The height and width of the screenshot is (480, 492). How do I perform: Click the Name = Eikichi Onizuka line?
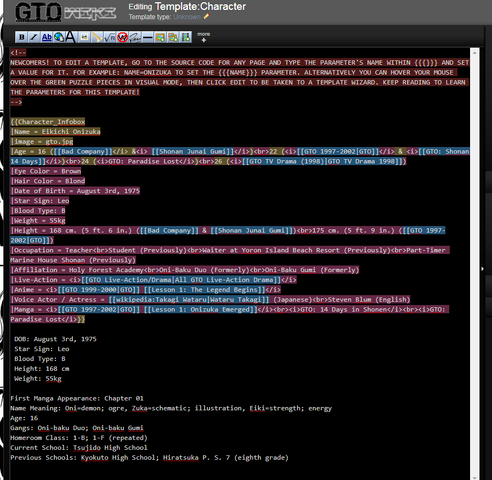(55, 132)
